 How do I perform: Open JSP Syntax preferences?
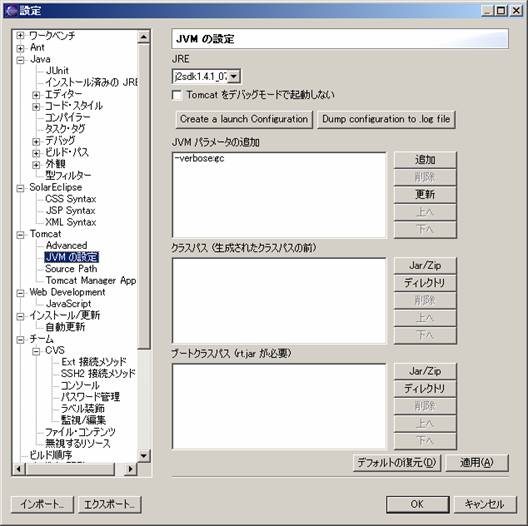(x=71, y=210)
